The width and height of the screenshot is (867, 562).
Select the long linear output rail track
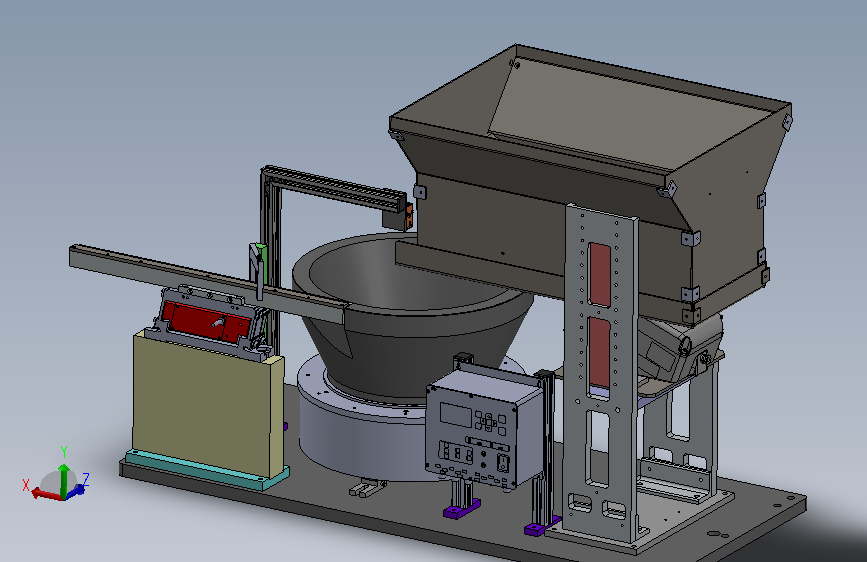207,282
